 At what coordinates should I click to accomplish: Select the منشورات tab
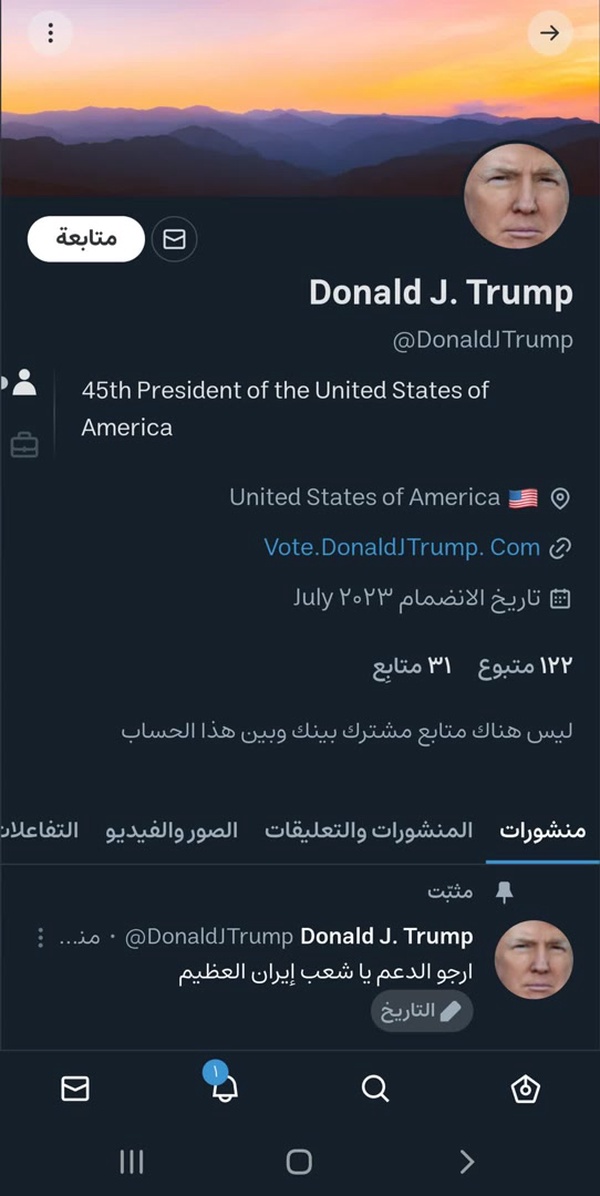(x=543, y=831)
